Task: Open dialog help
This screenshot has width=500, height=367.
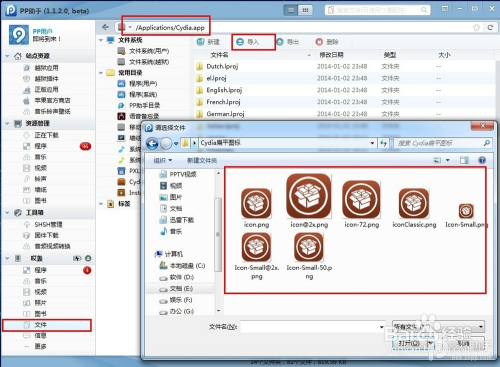Action: [482, 161]
